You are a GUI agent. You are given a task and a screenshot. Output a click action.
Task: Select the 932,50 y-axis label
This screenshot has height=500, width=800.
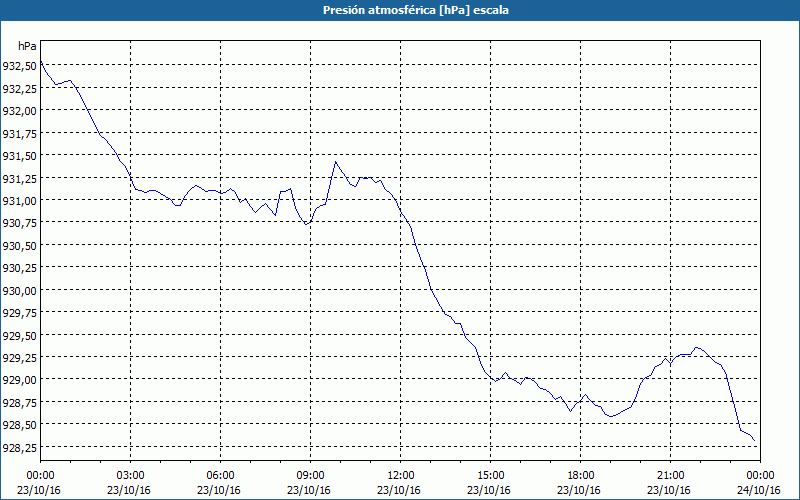click(19, 65)
